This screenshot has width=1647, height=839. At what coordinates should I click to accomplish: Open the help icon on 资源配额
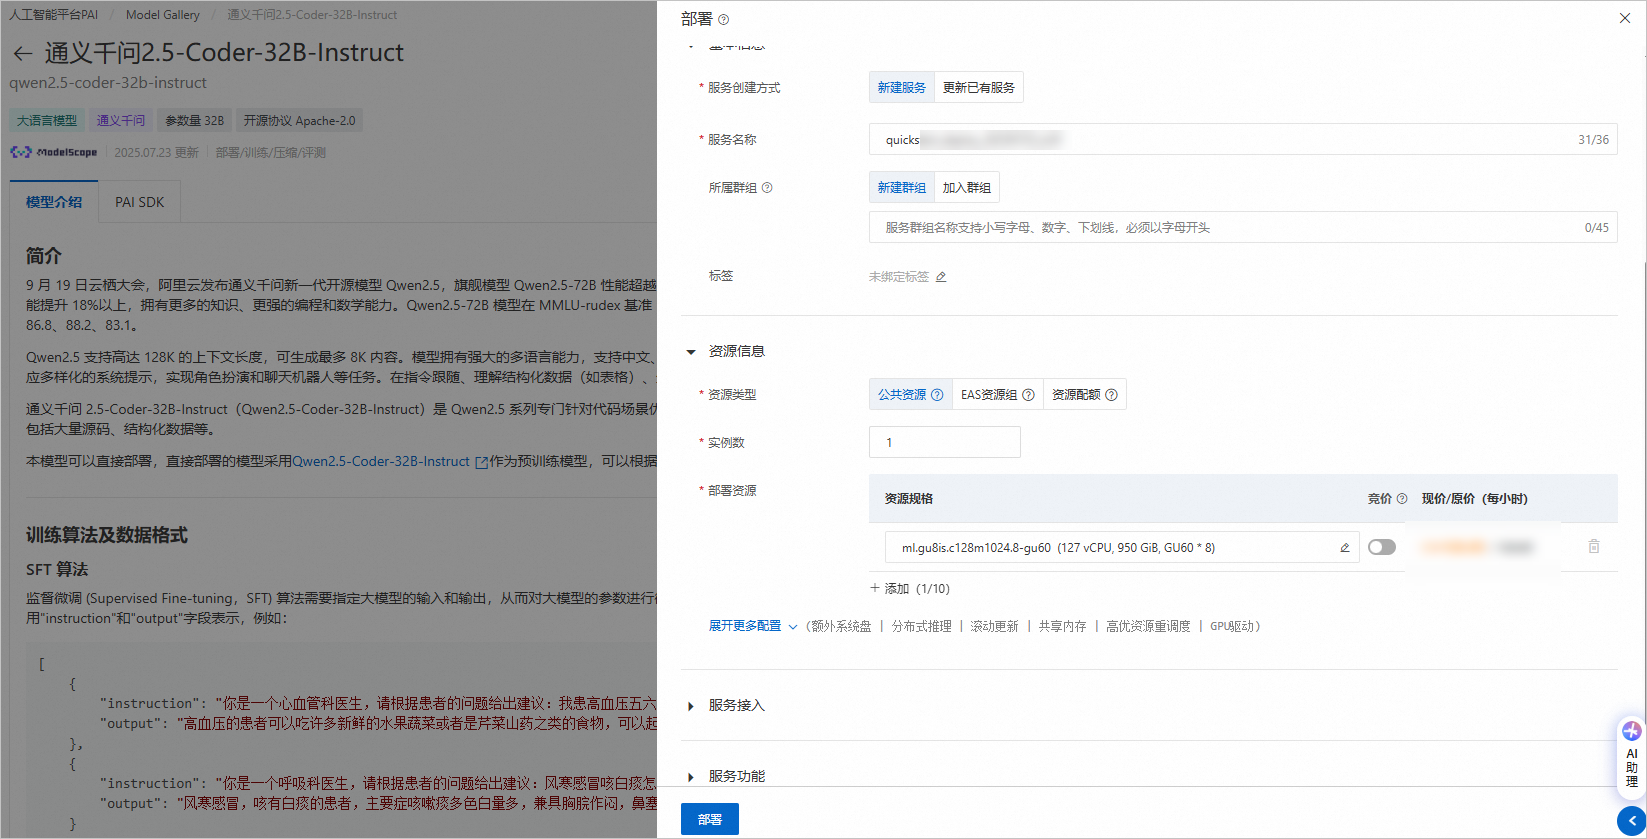pos(1111,395)
